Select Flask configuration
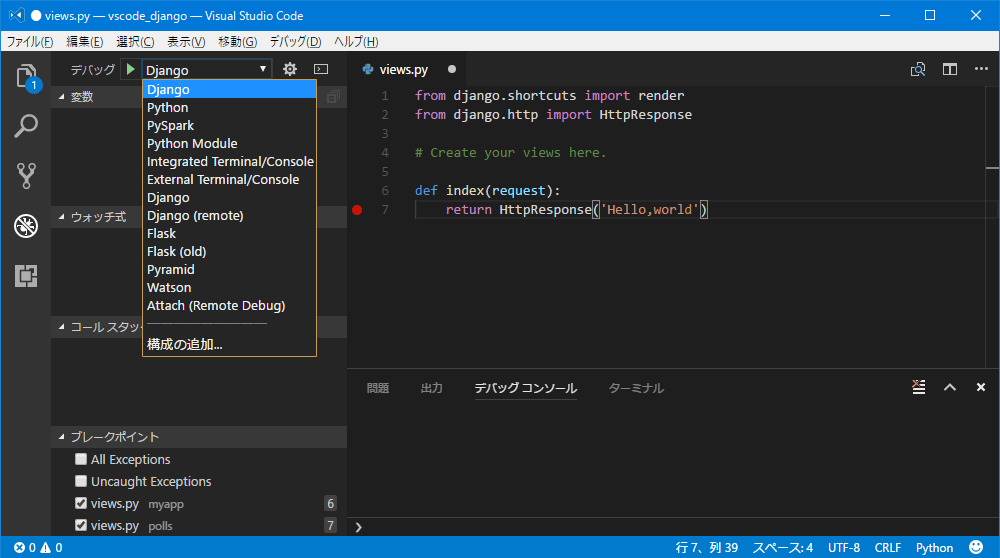 (230, 233)
